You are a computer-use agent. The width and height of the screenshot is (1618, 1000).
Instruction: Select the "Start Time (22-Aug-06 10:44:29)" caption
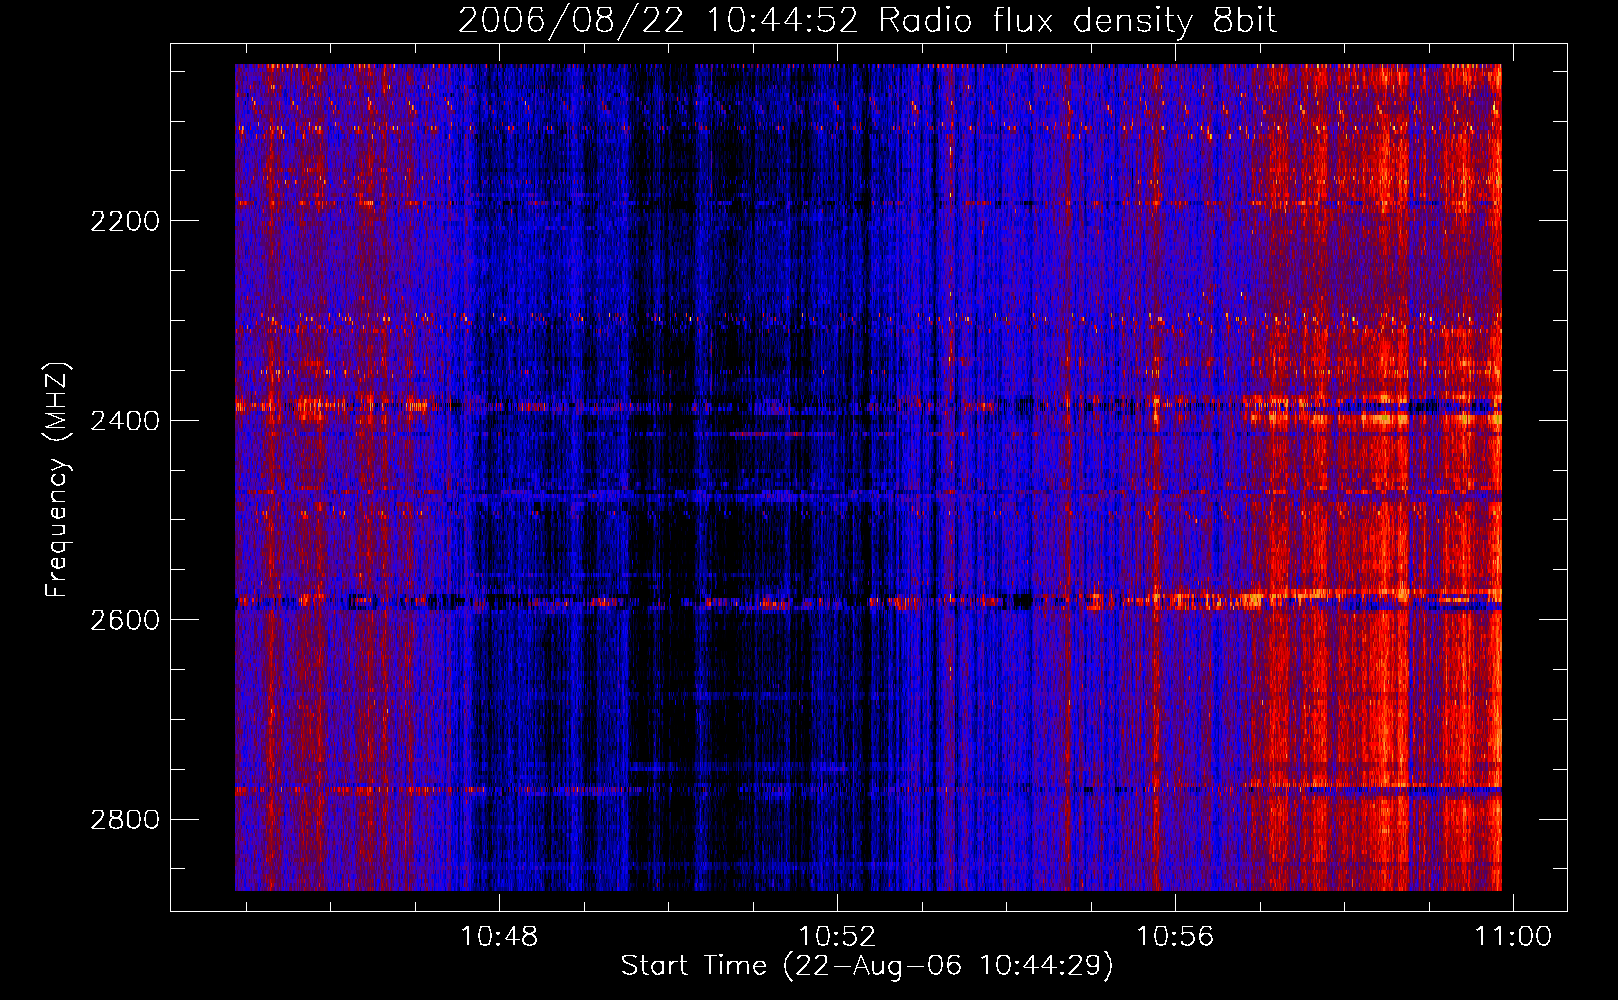coord(867,966)
